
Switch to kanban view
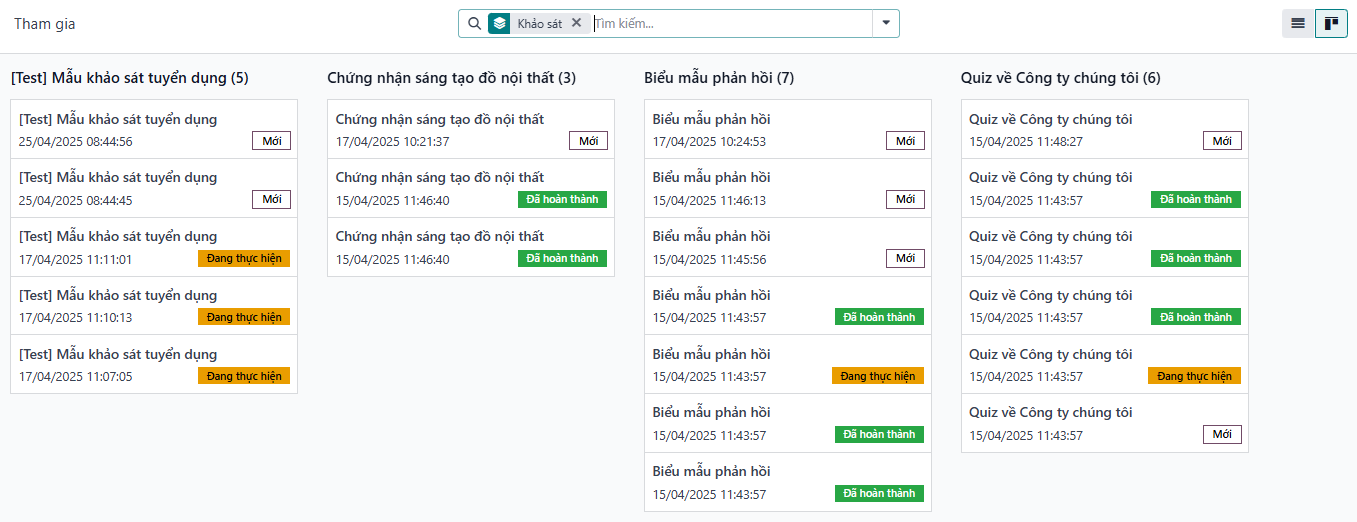pyautogui.click(x=1331, y=23)
